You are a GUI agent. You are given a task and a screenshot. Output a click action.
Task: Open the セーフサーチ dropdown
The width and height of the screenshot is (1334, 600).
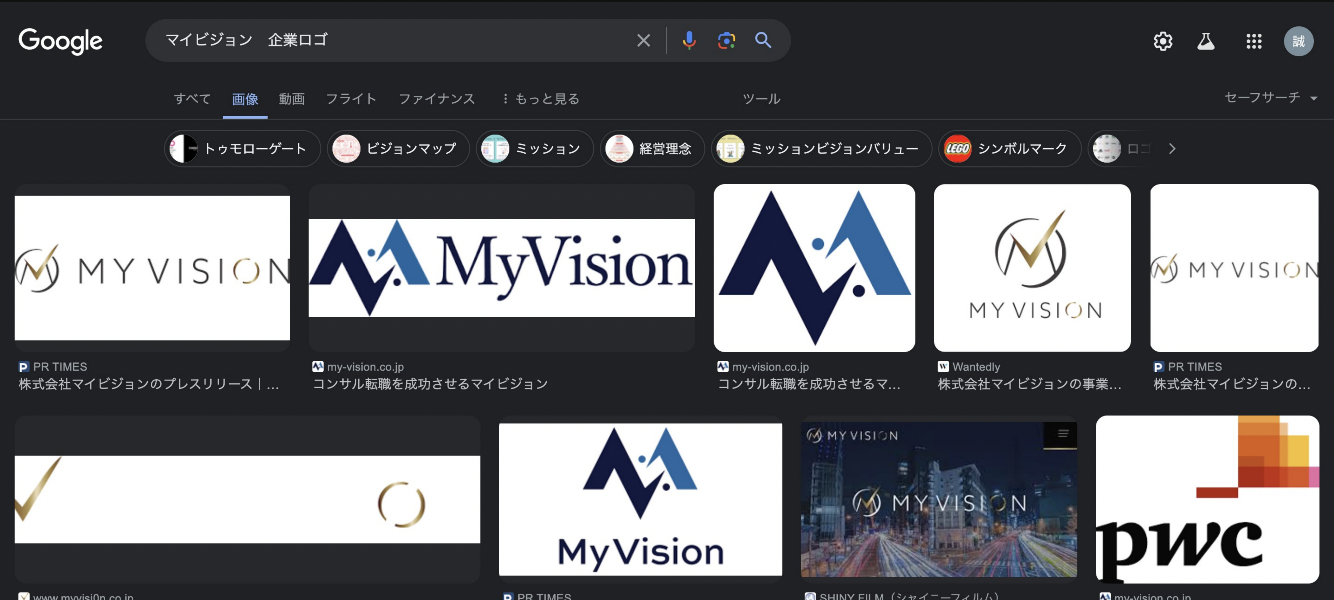click(x=1271, y=98)
